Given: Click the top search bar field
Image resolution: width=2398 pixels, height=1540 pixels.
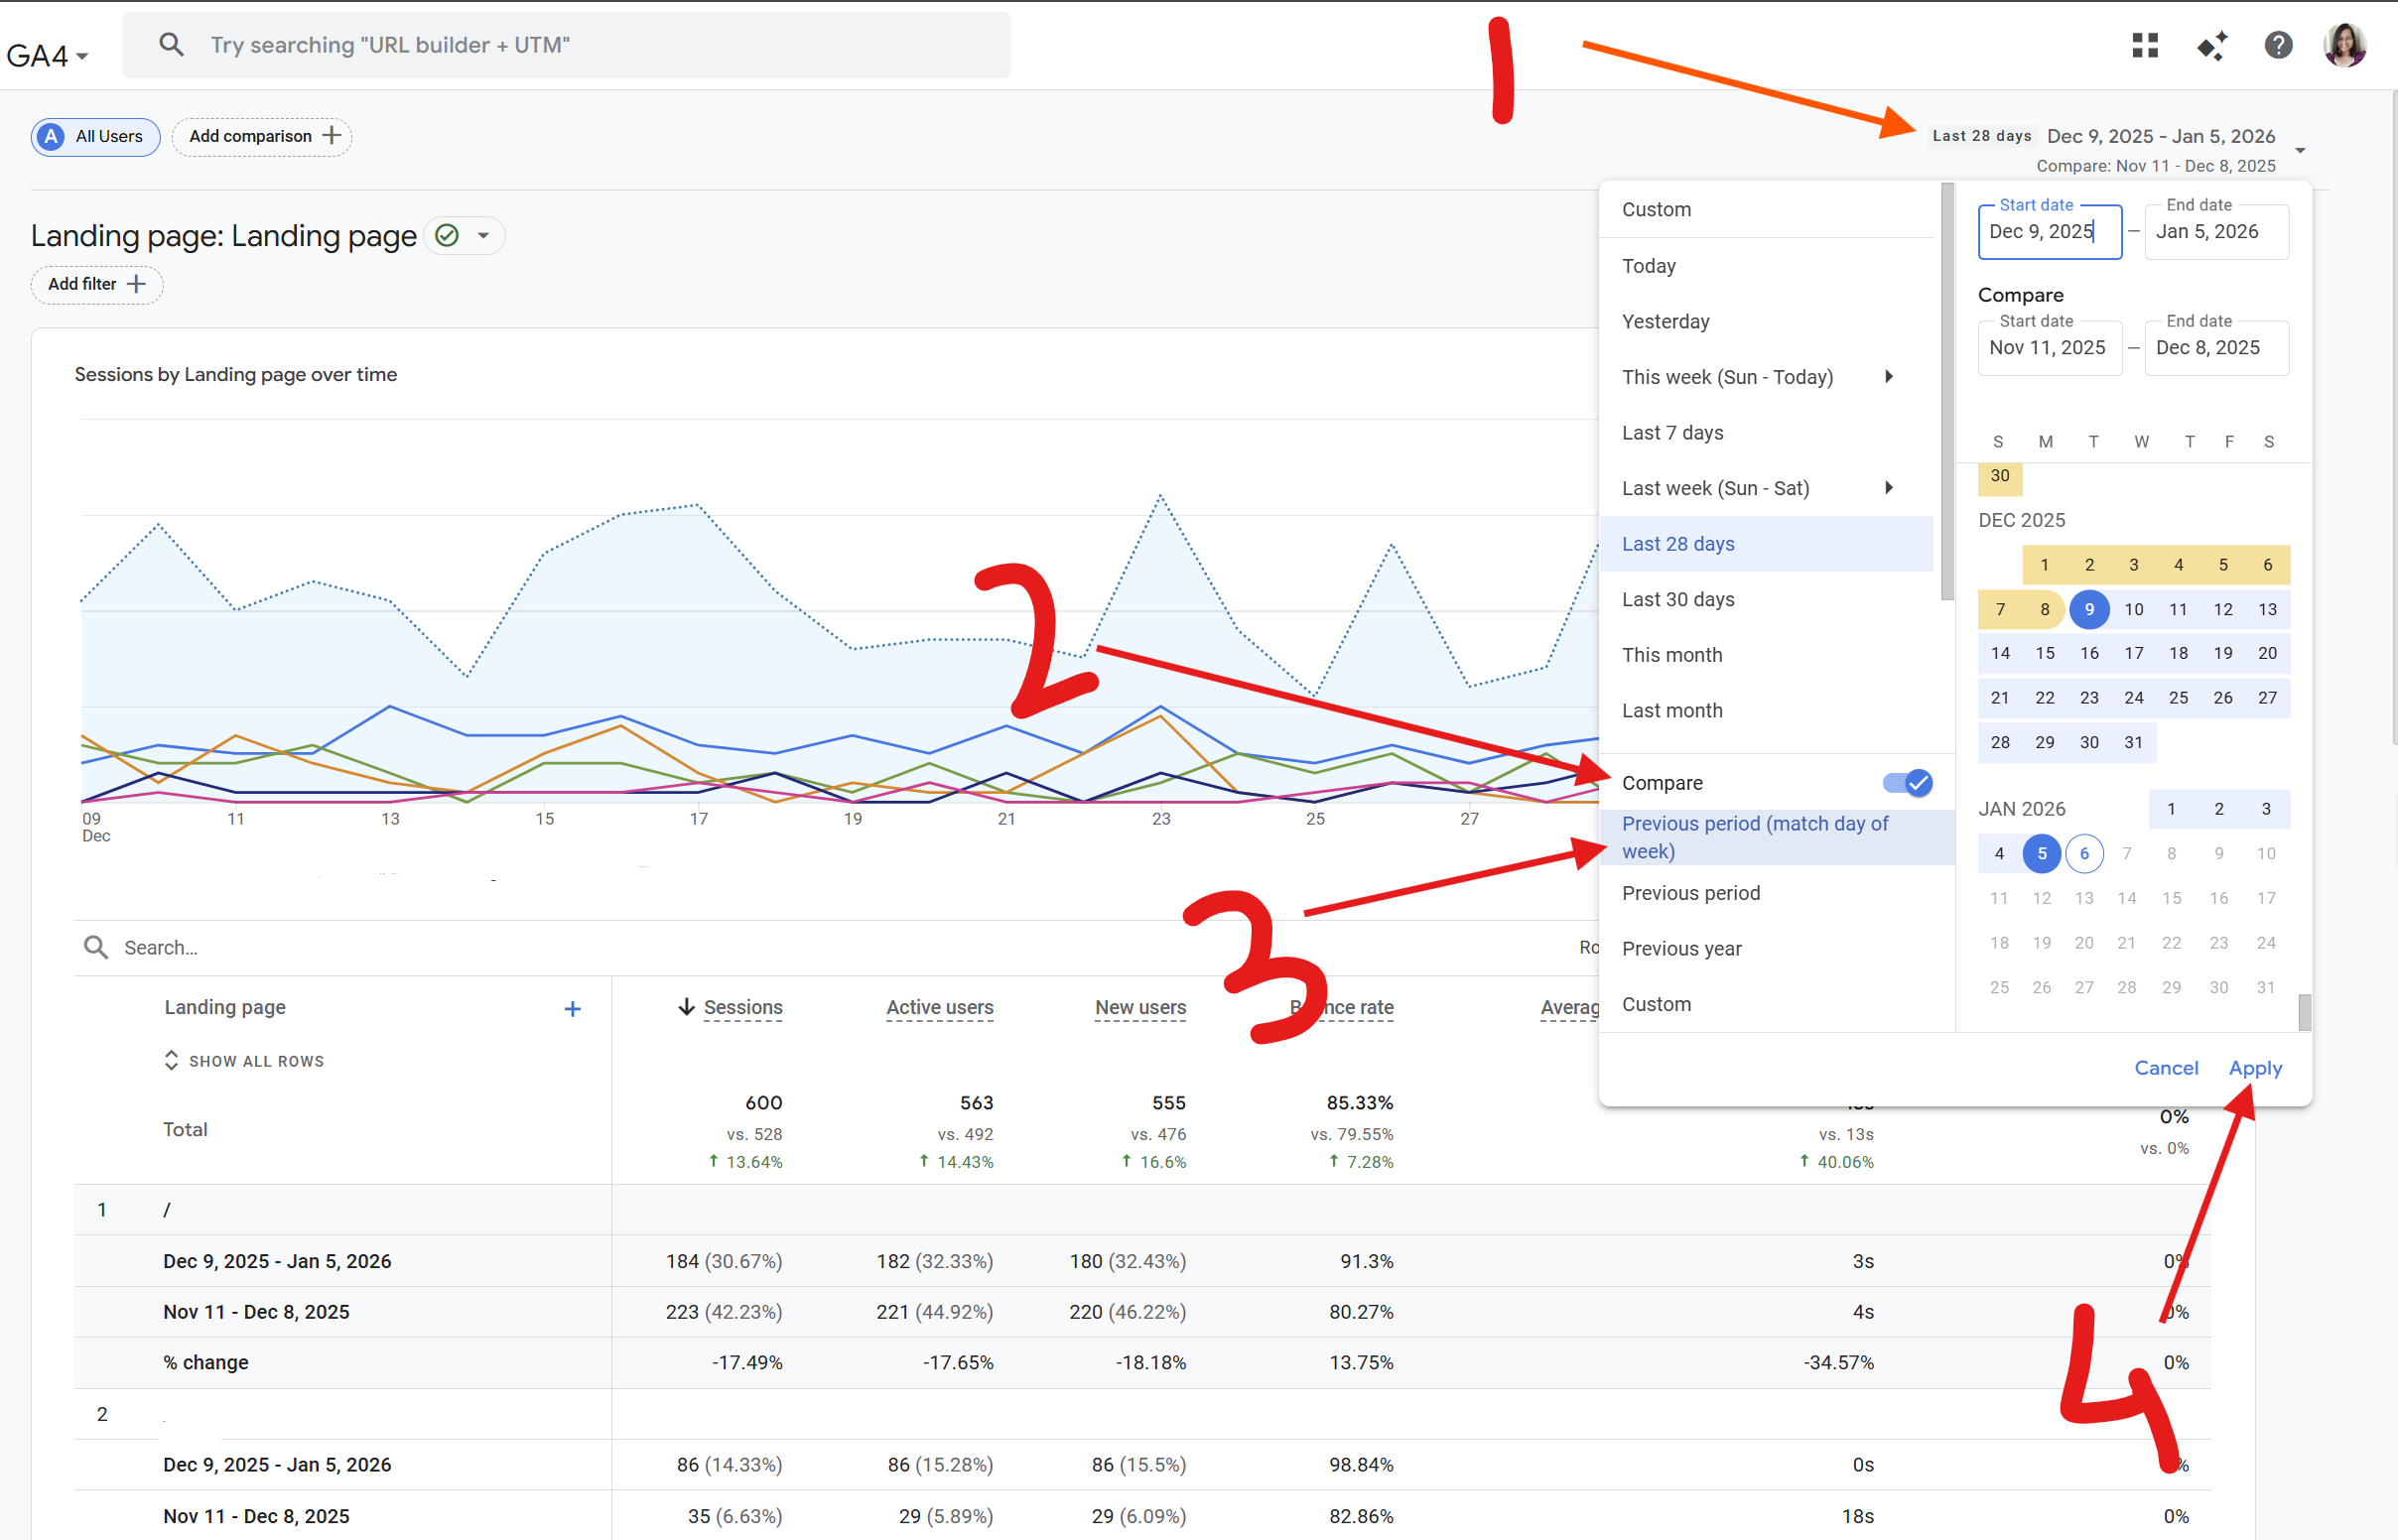Looking at the screenshot, I should (566, 45).
